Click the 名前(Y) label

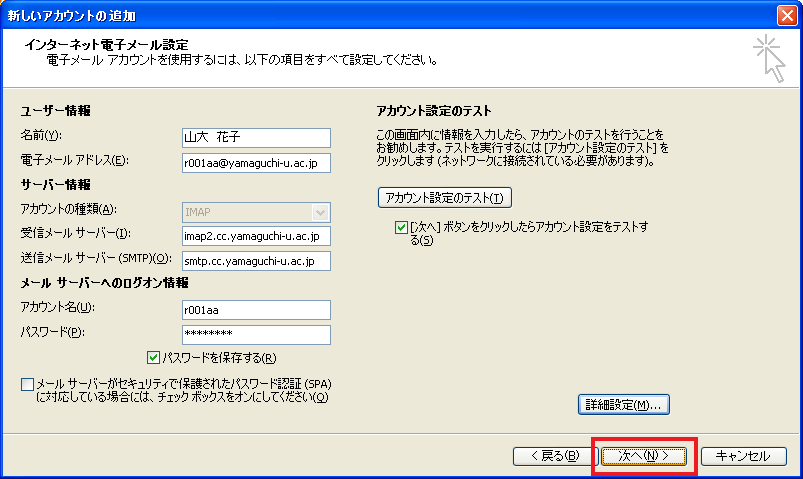(41, 135)
